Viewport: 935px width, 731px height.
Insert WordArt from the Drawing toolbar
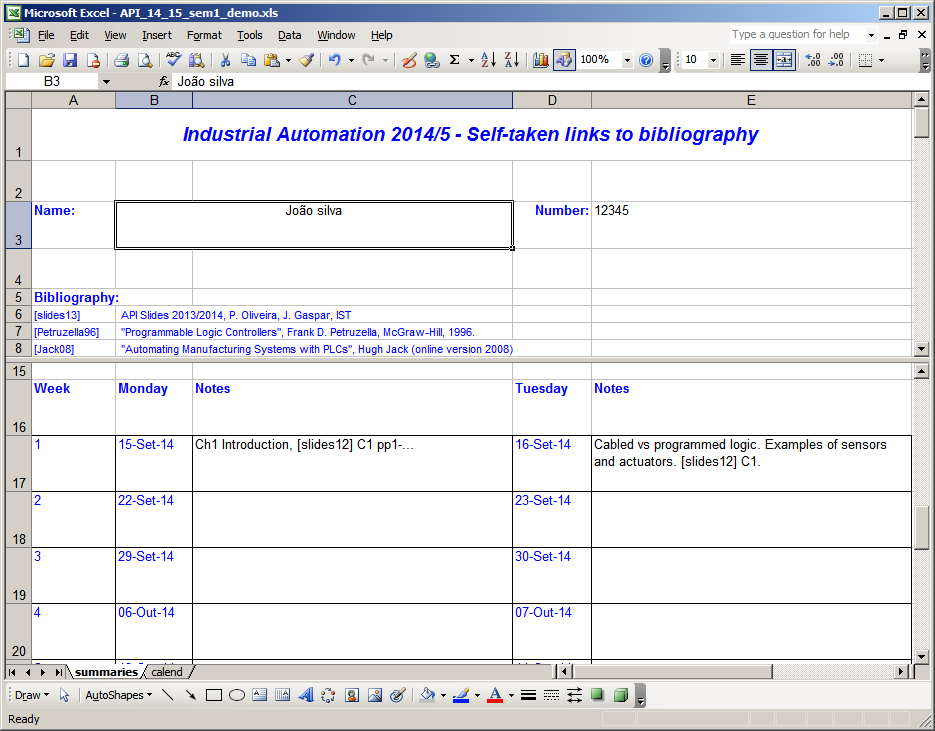tap(306, 695)
